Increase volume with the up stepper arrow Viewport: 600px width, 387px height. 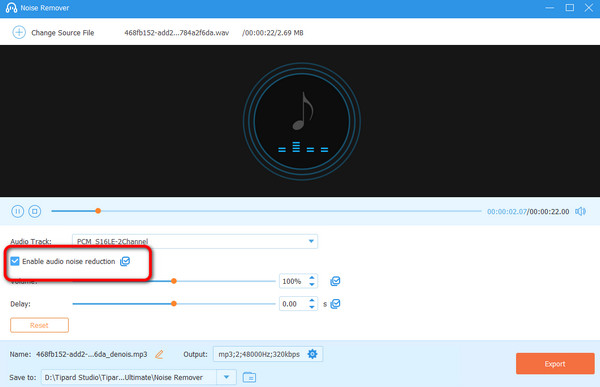tap(312, 278)
